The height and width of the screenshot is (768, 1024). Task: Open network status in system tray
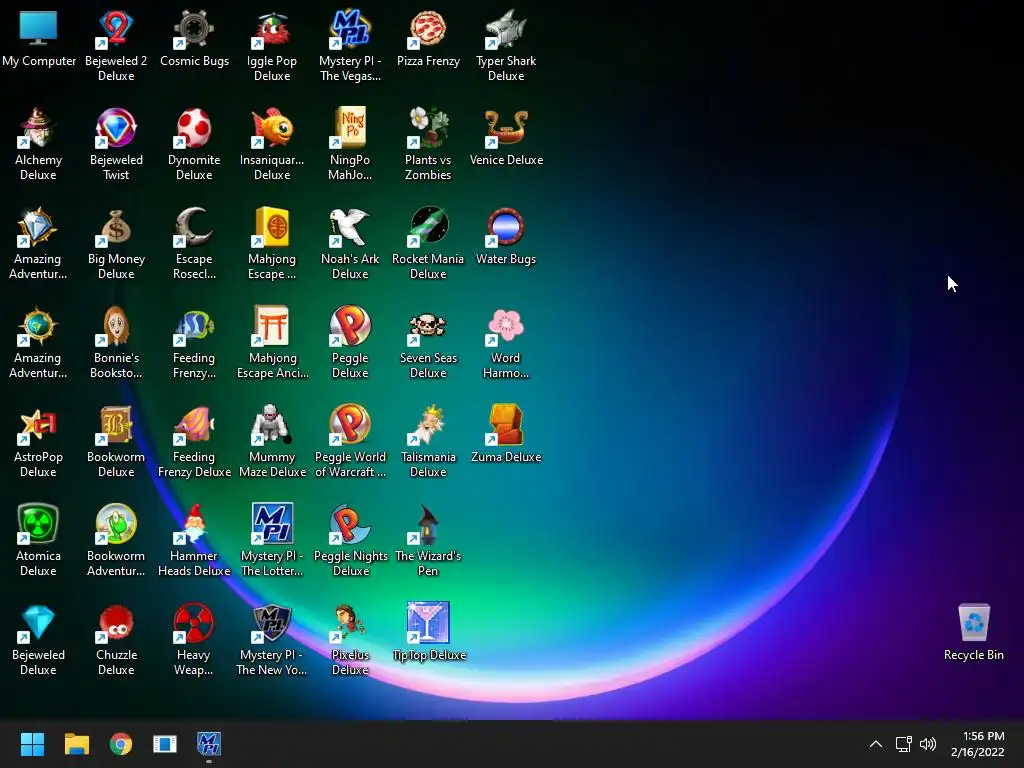click(903, 744)
